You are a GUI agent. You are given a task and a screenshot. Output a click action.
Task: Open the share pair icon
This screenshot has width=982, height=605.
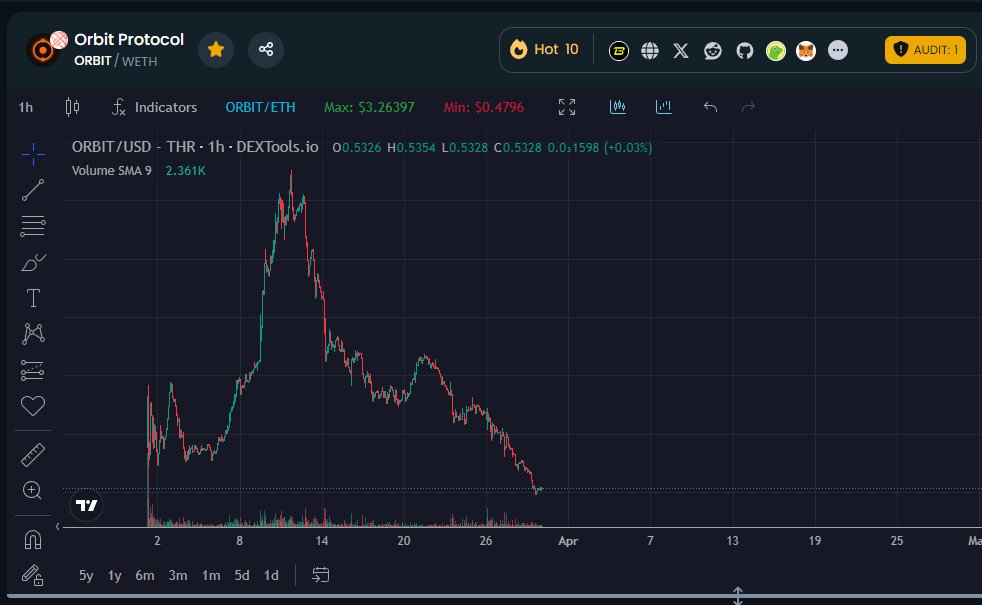266,49
